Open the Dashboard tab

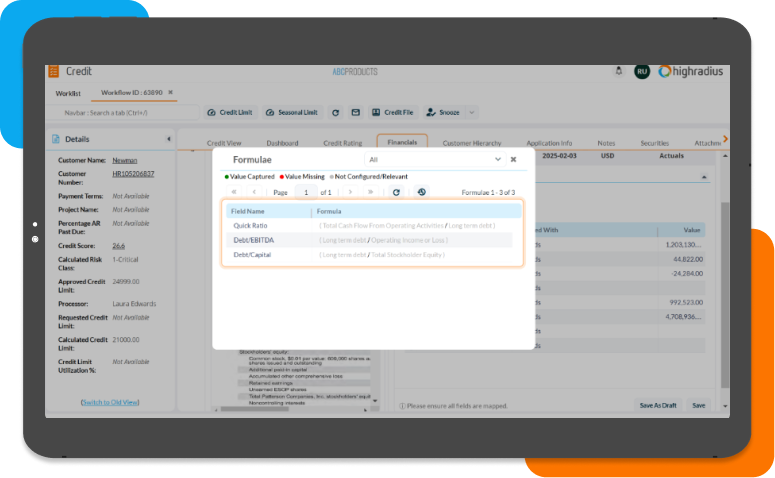coord(282,143)
